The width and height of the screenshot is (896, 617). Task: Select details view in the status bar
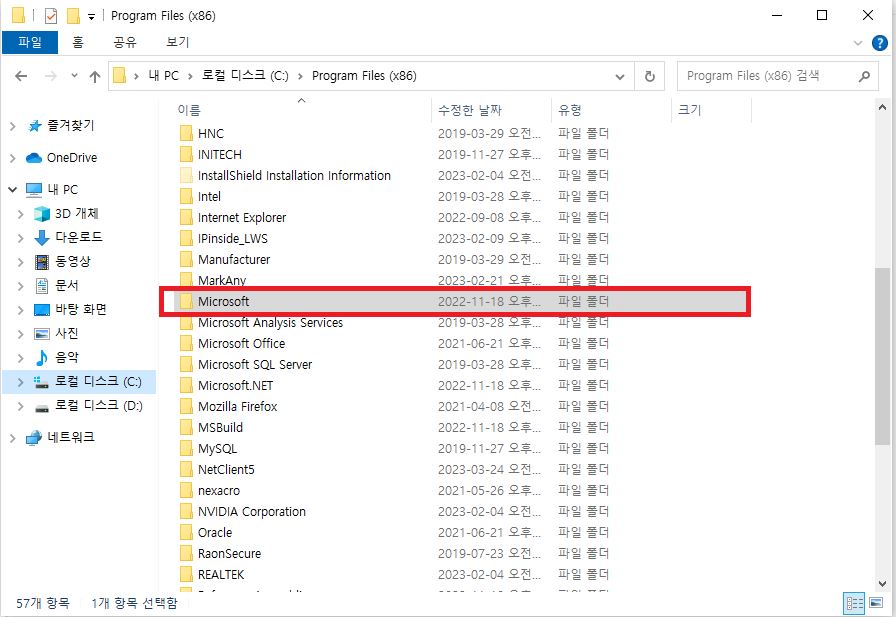click(855, 601)
